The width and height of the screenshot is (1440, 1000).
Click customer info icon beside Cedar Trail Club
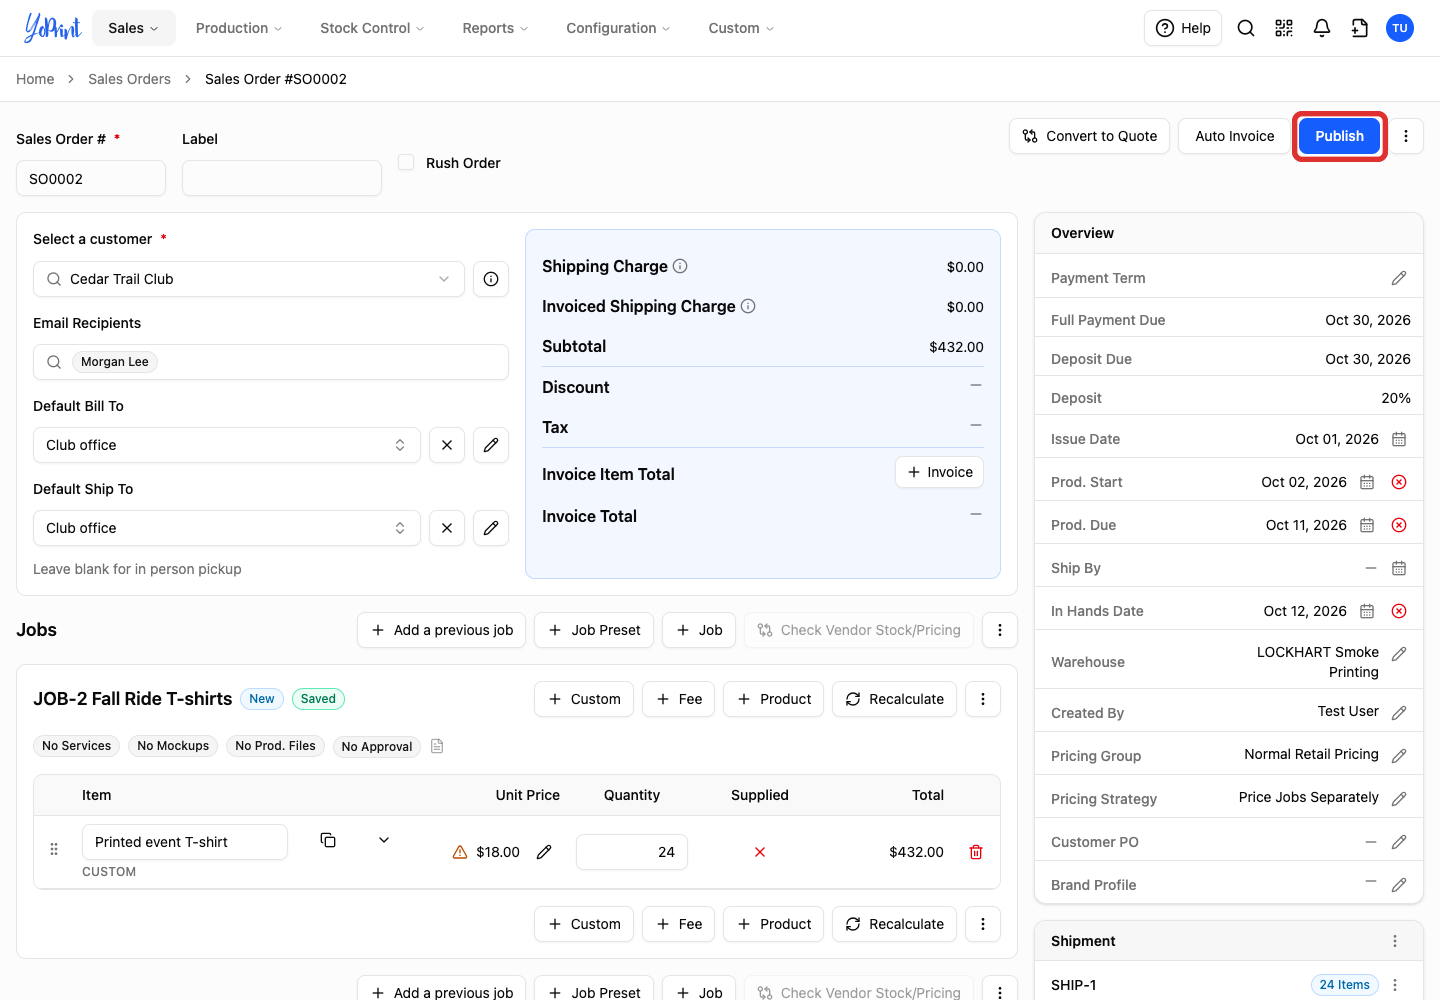[x=491, y=279]
